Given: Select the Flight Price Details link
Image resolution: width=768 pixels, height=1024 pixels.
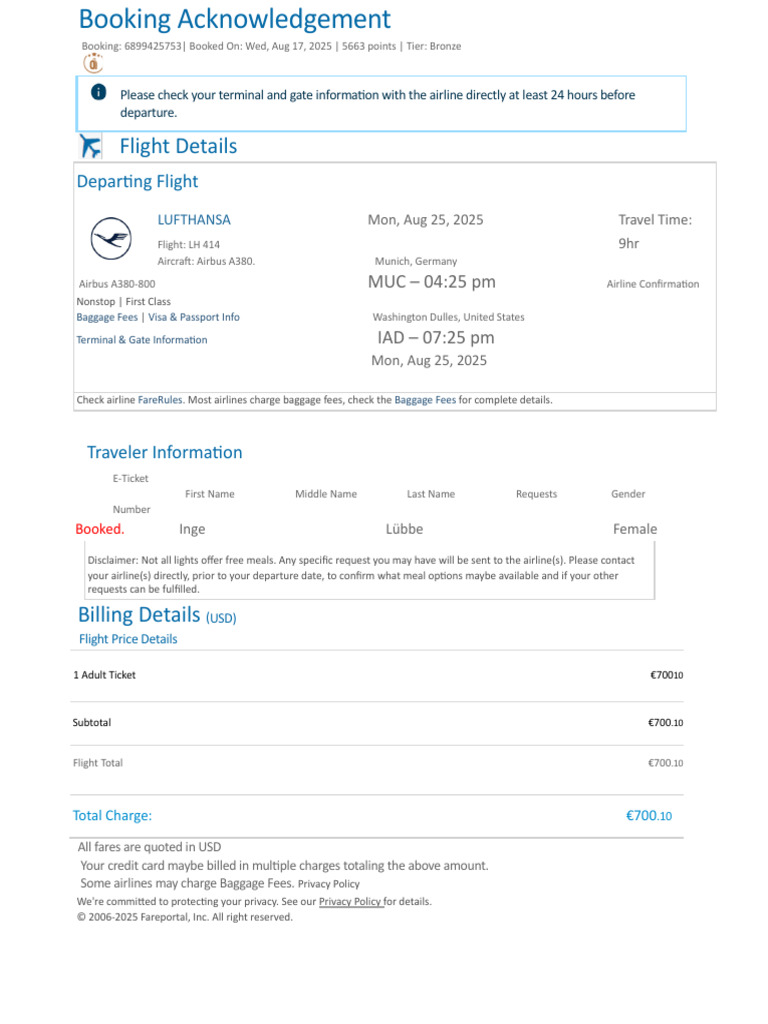Looking at the screenshot, I should 128,639.
